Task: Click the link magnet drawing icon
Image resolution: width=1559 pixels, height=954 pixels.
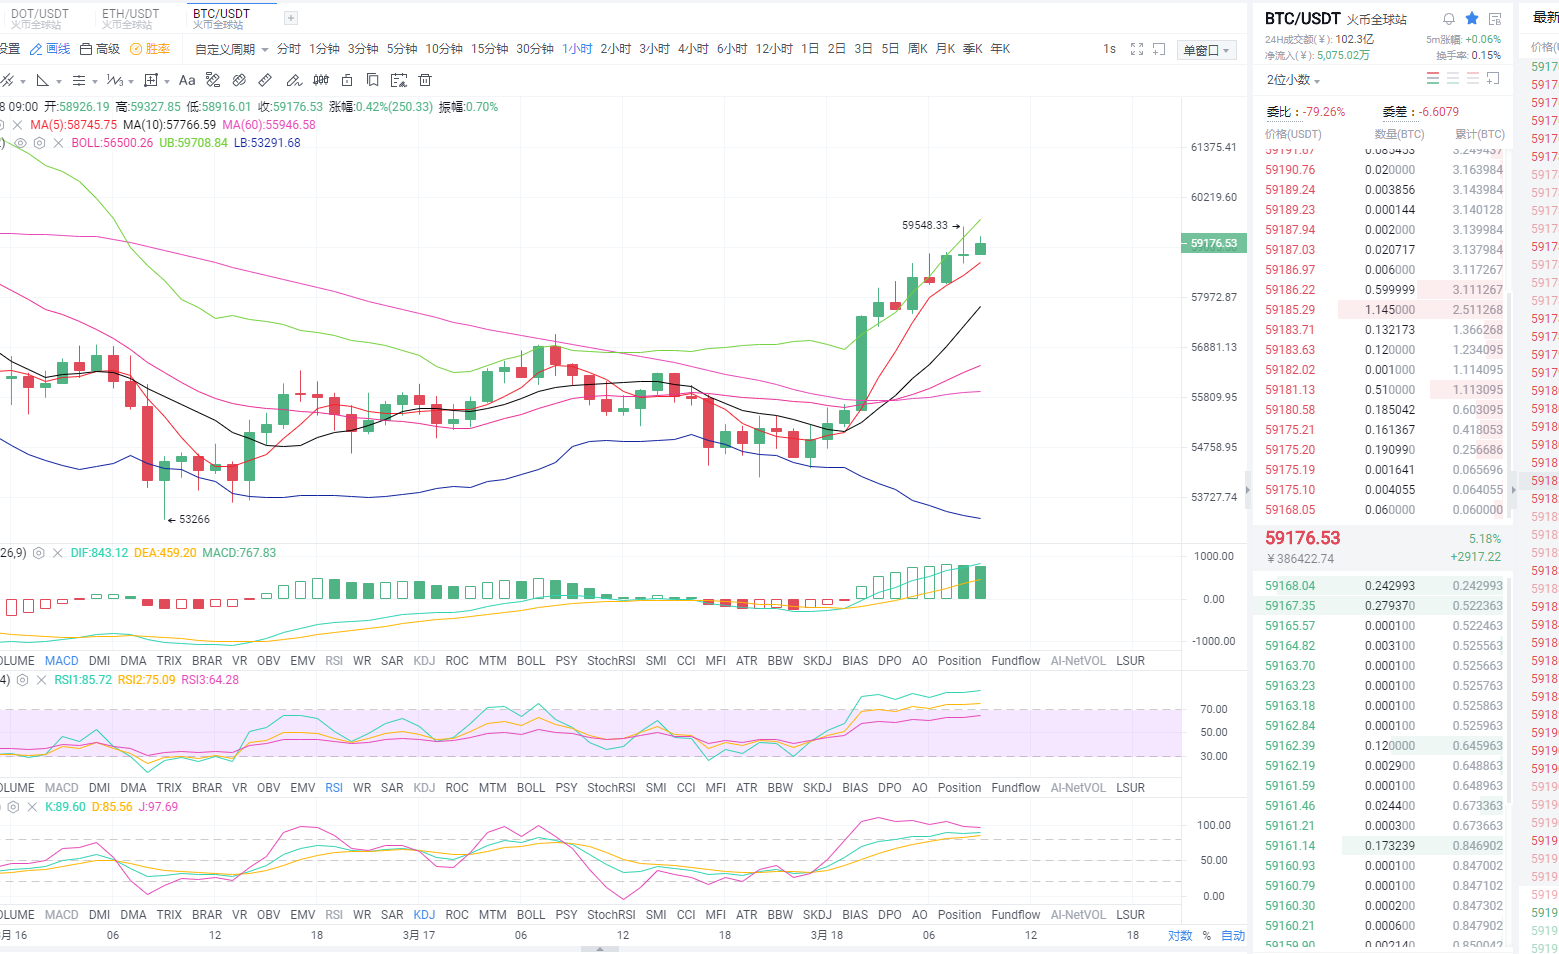Action: [x=238, y=80]
